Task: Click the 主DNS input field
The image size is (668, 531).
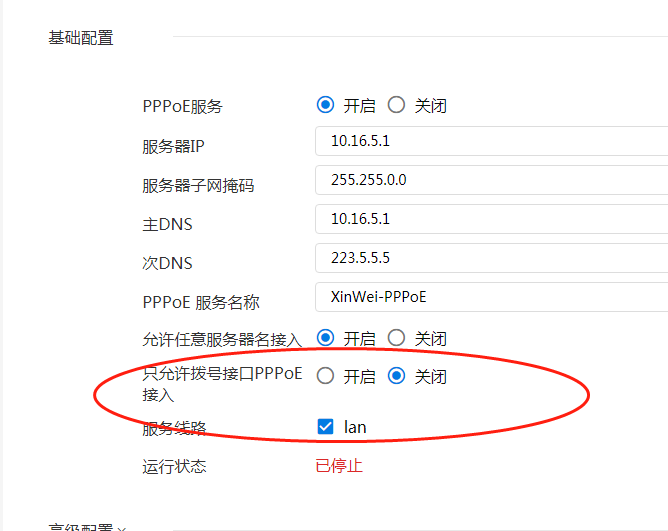Action: point(490,219)
